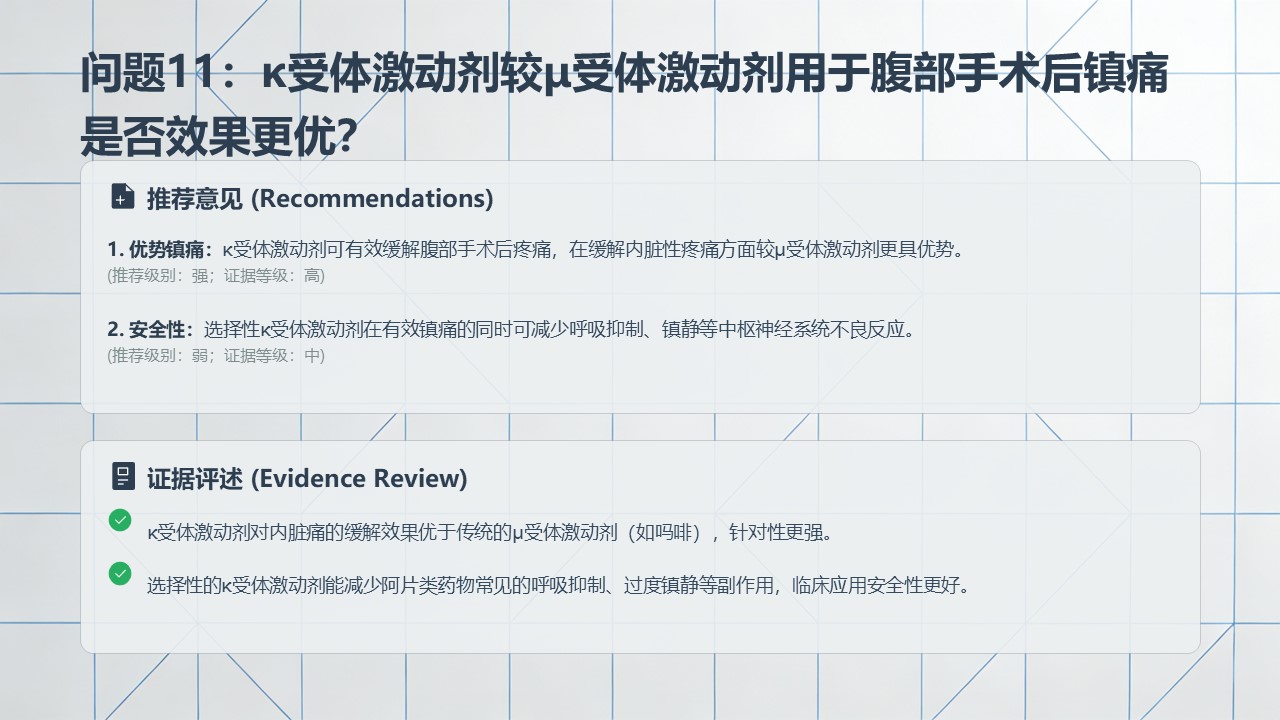Select the 推荐级别：强；证据等级：高 note
Image resolution: width=1280 pixels, height=720 pixels.
pyautogui.click(x=216, y=276)
